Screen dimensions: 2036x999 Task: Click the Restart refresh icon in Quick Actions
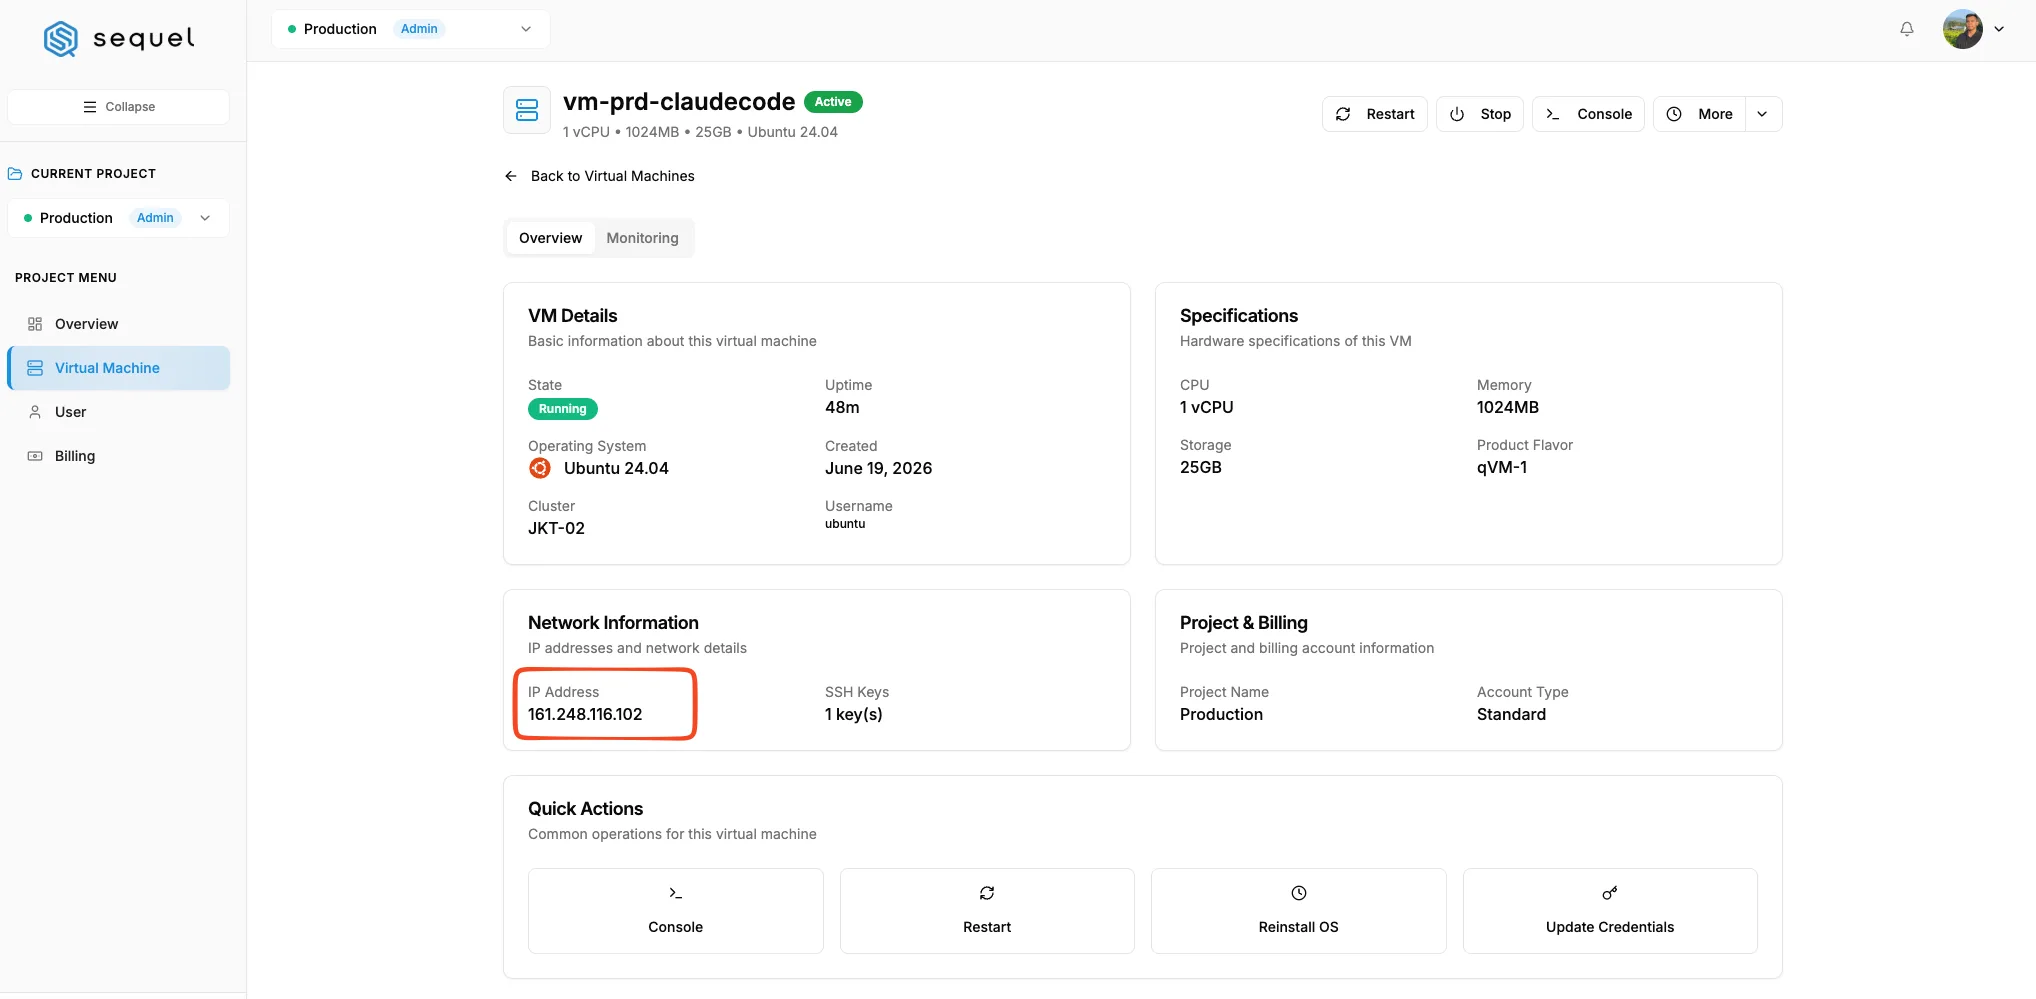[987, 893]
